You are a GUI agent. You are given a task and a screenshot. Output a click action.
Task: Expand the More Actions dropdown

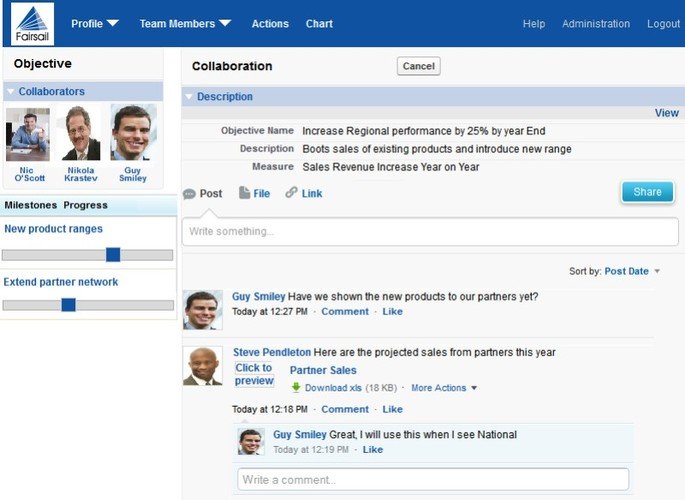(x=444, y=388)
